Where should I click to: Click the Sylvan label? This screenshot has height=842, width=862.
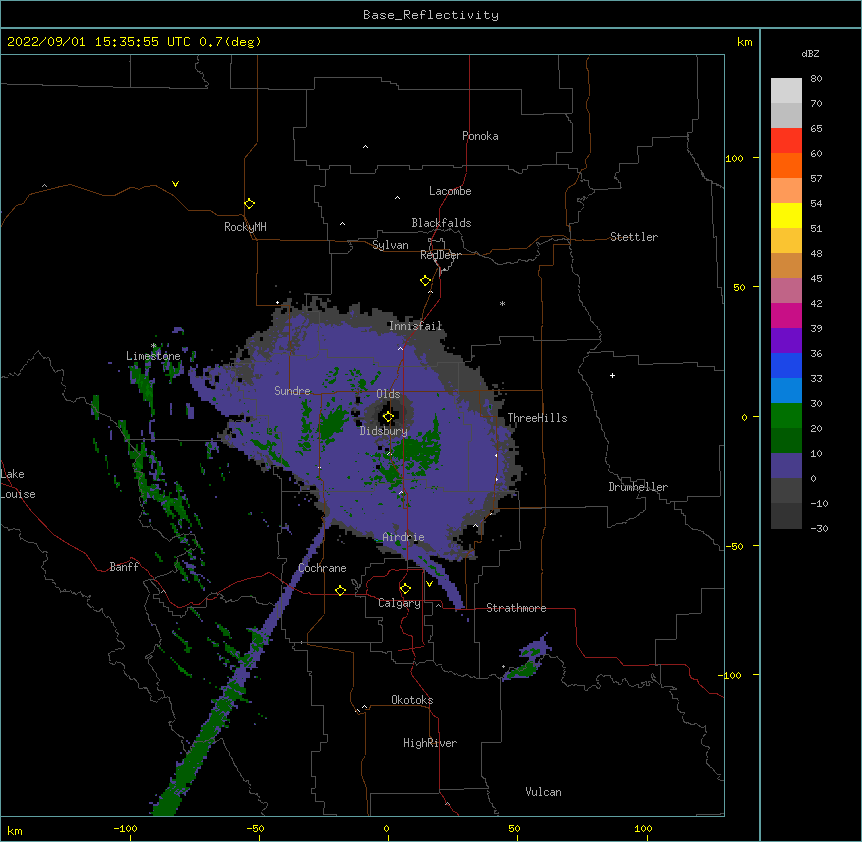390,245
